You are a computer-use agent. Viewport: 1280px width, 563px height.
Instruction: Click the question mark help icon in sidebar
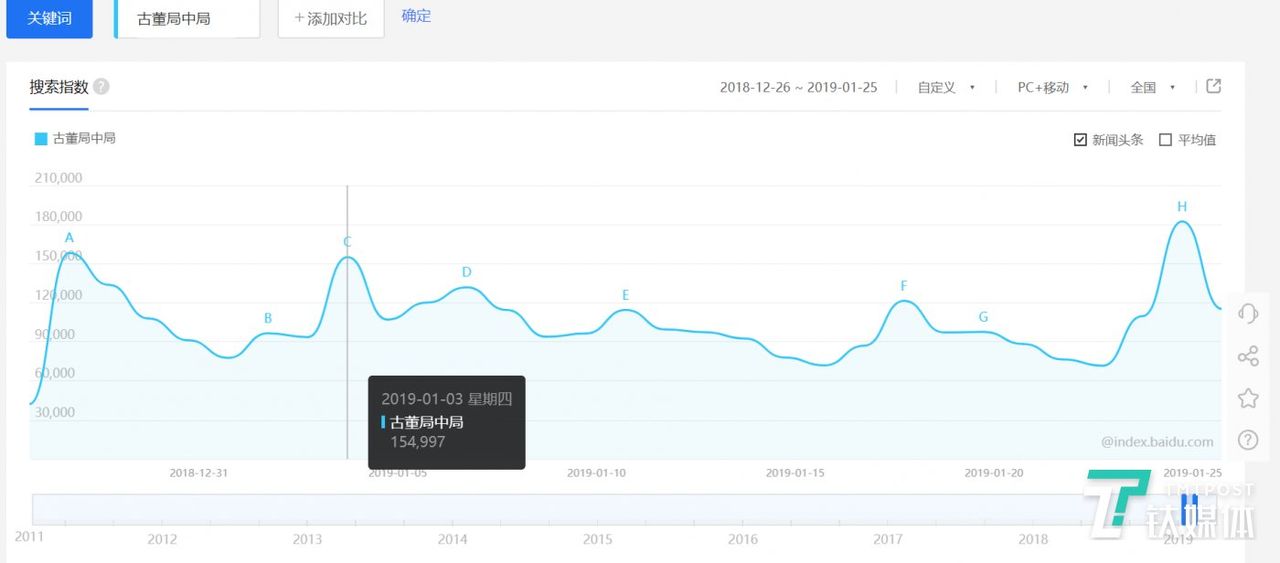[x=1247, y=439]
